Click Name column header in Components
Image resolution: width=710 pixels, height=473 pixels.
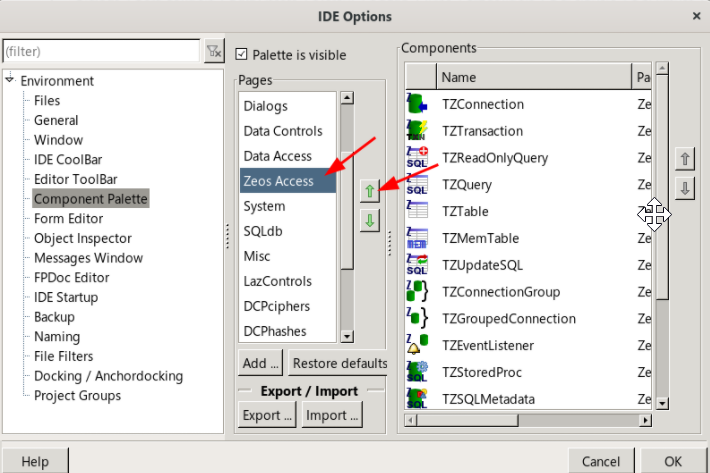534,77
